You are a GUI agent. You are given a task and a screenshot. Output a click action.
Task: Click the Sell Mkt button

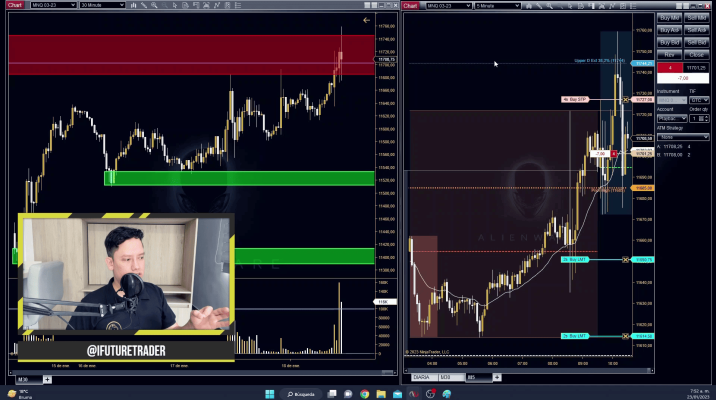pyautogui.click(x=697, y=17)
